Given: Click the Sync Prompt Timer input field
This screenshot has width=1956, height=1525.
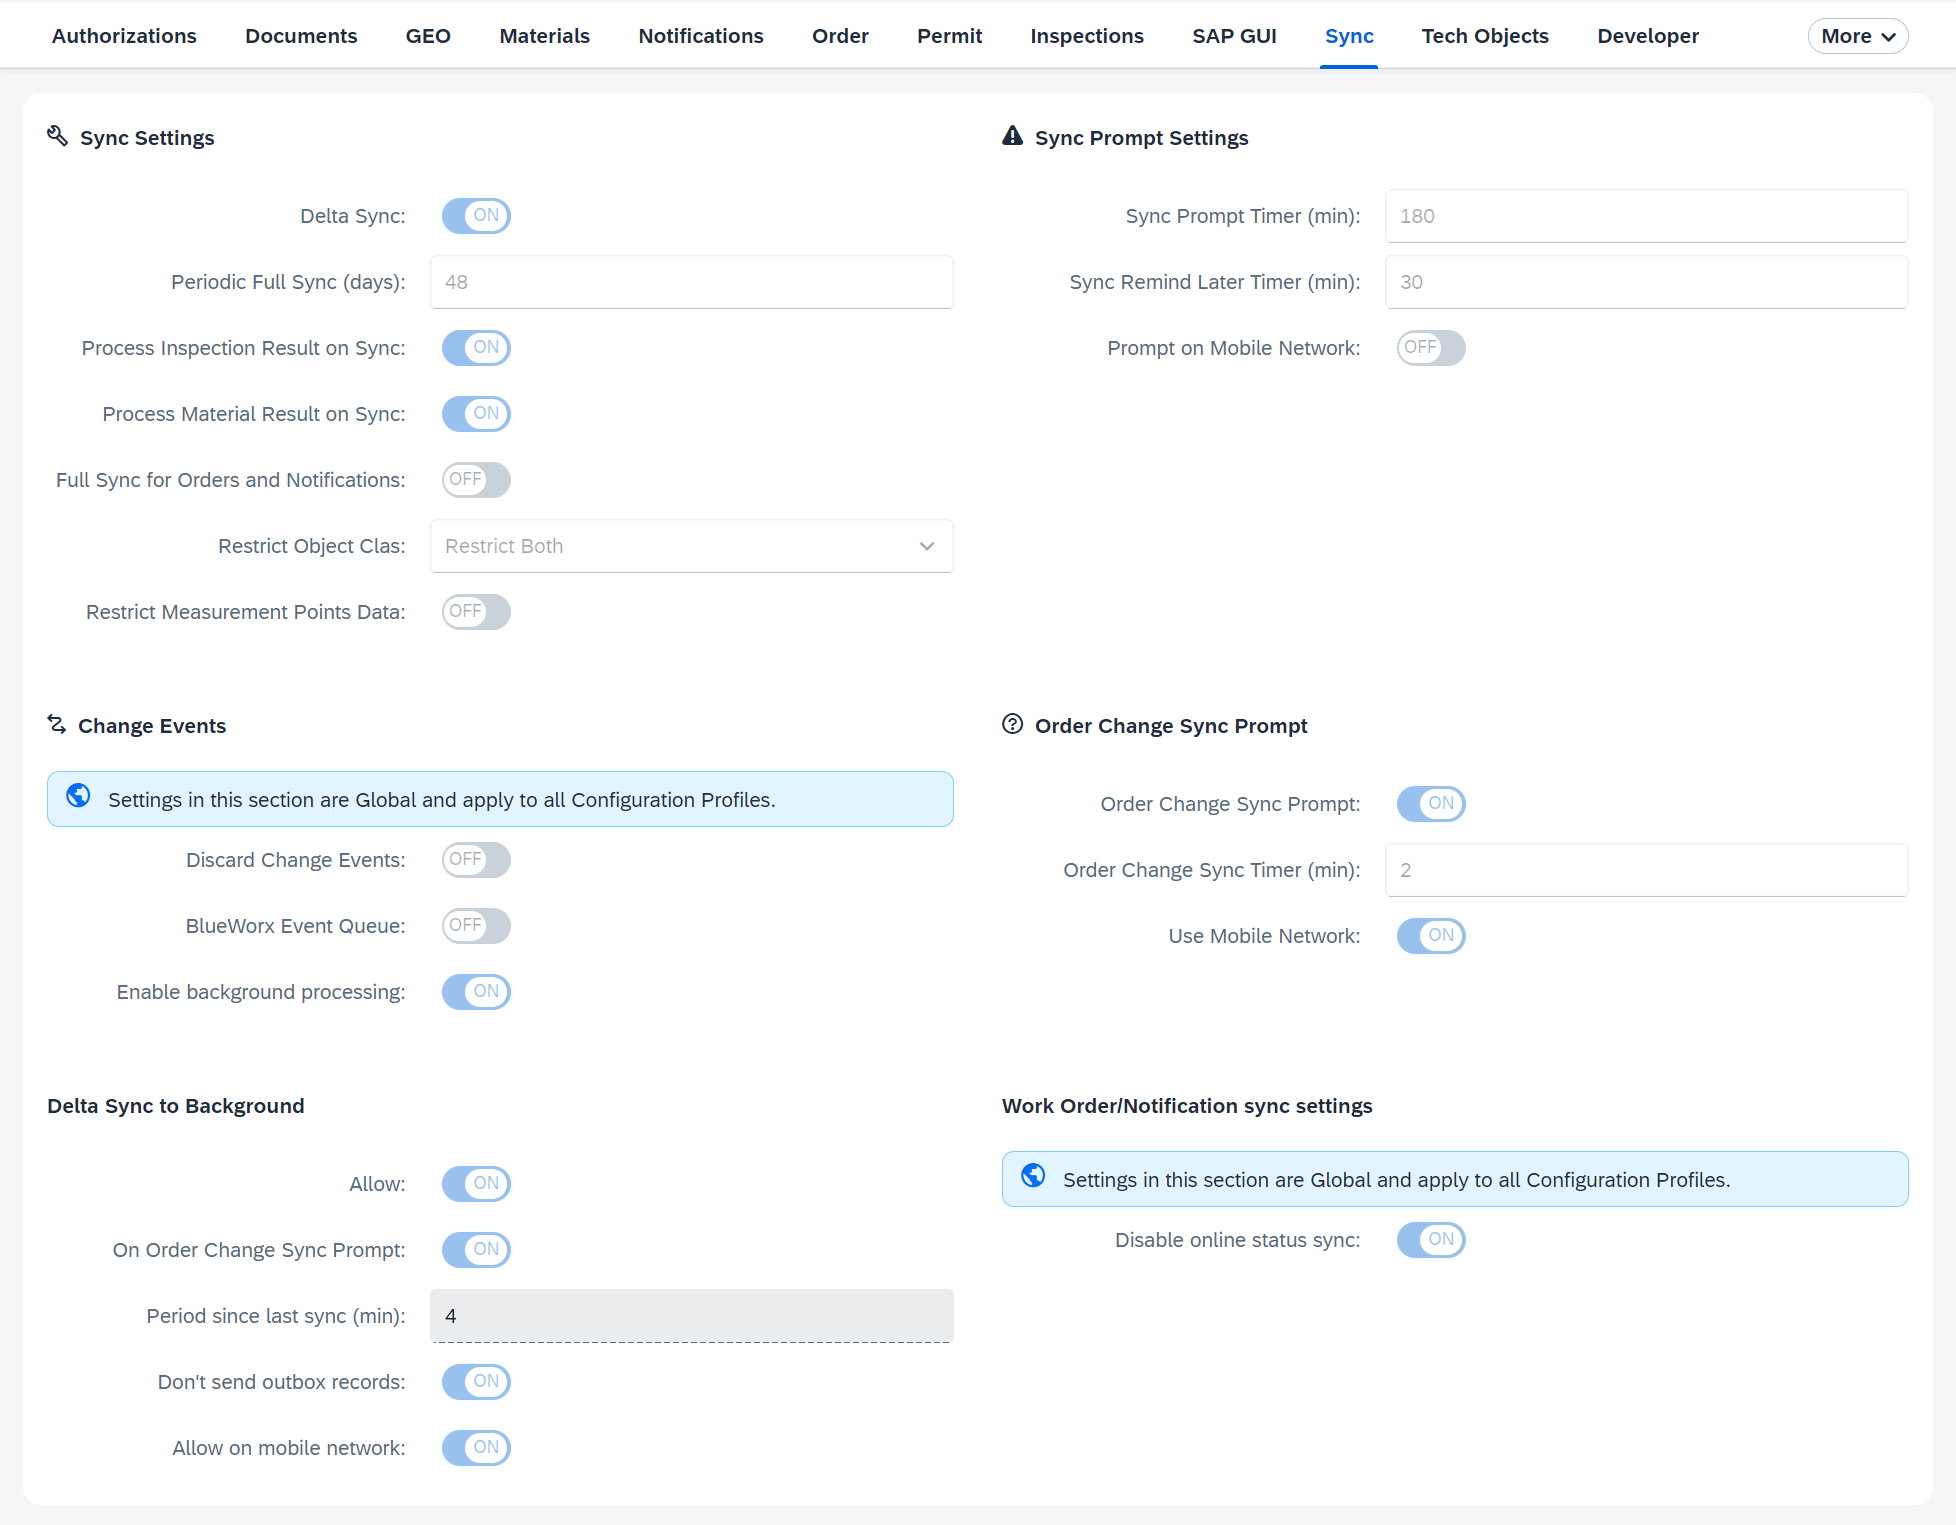Looking at the screenshot, I should coord(1645,216).
